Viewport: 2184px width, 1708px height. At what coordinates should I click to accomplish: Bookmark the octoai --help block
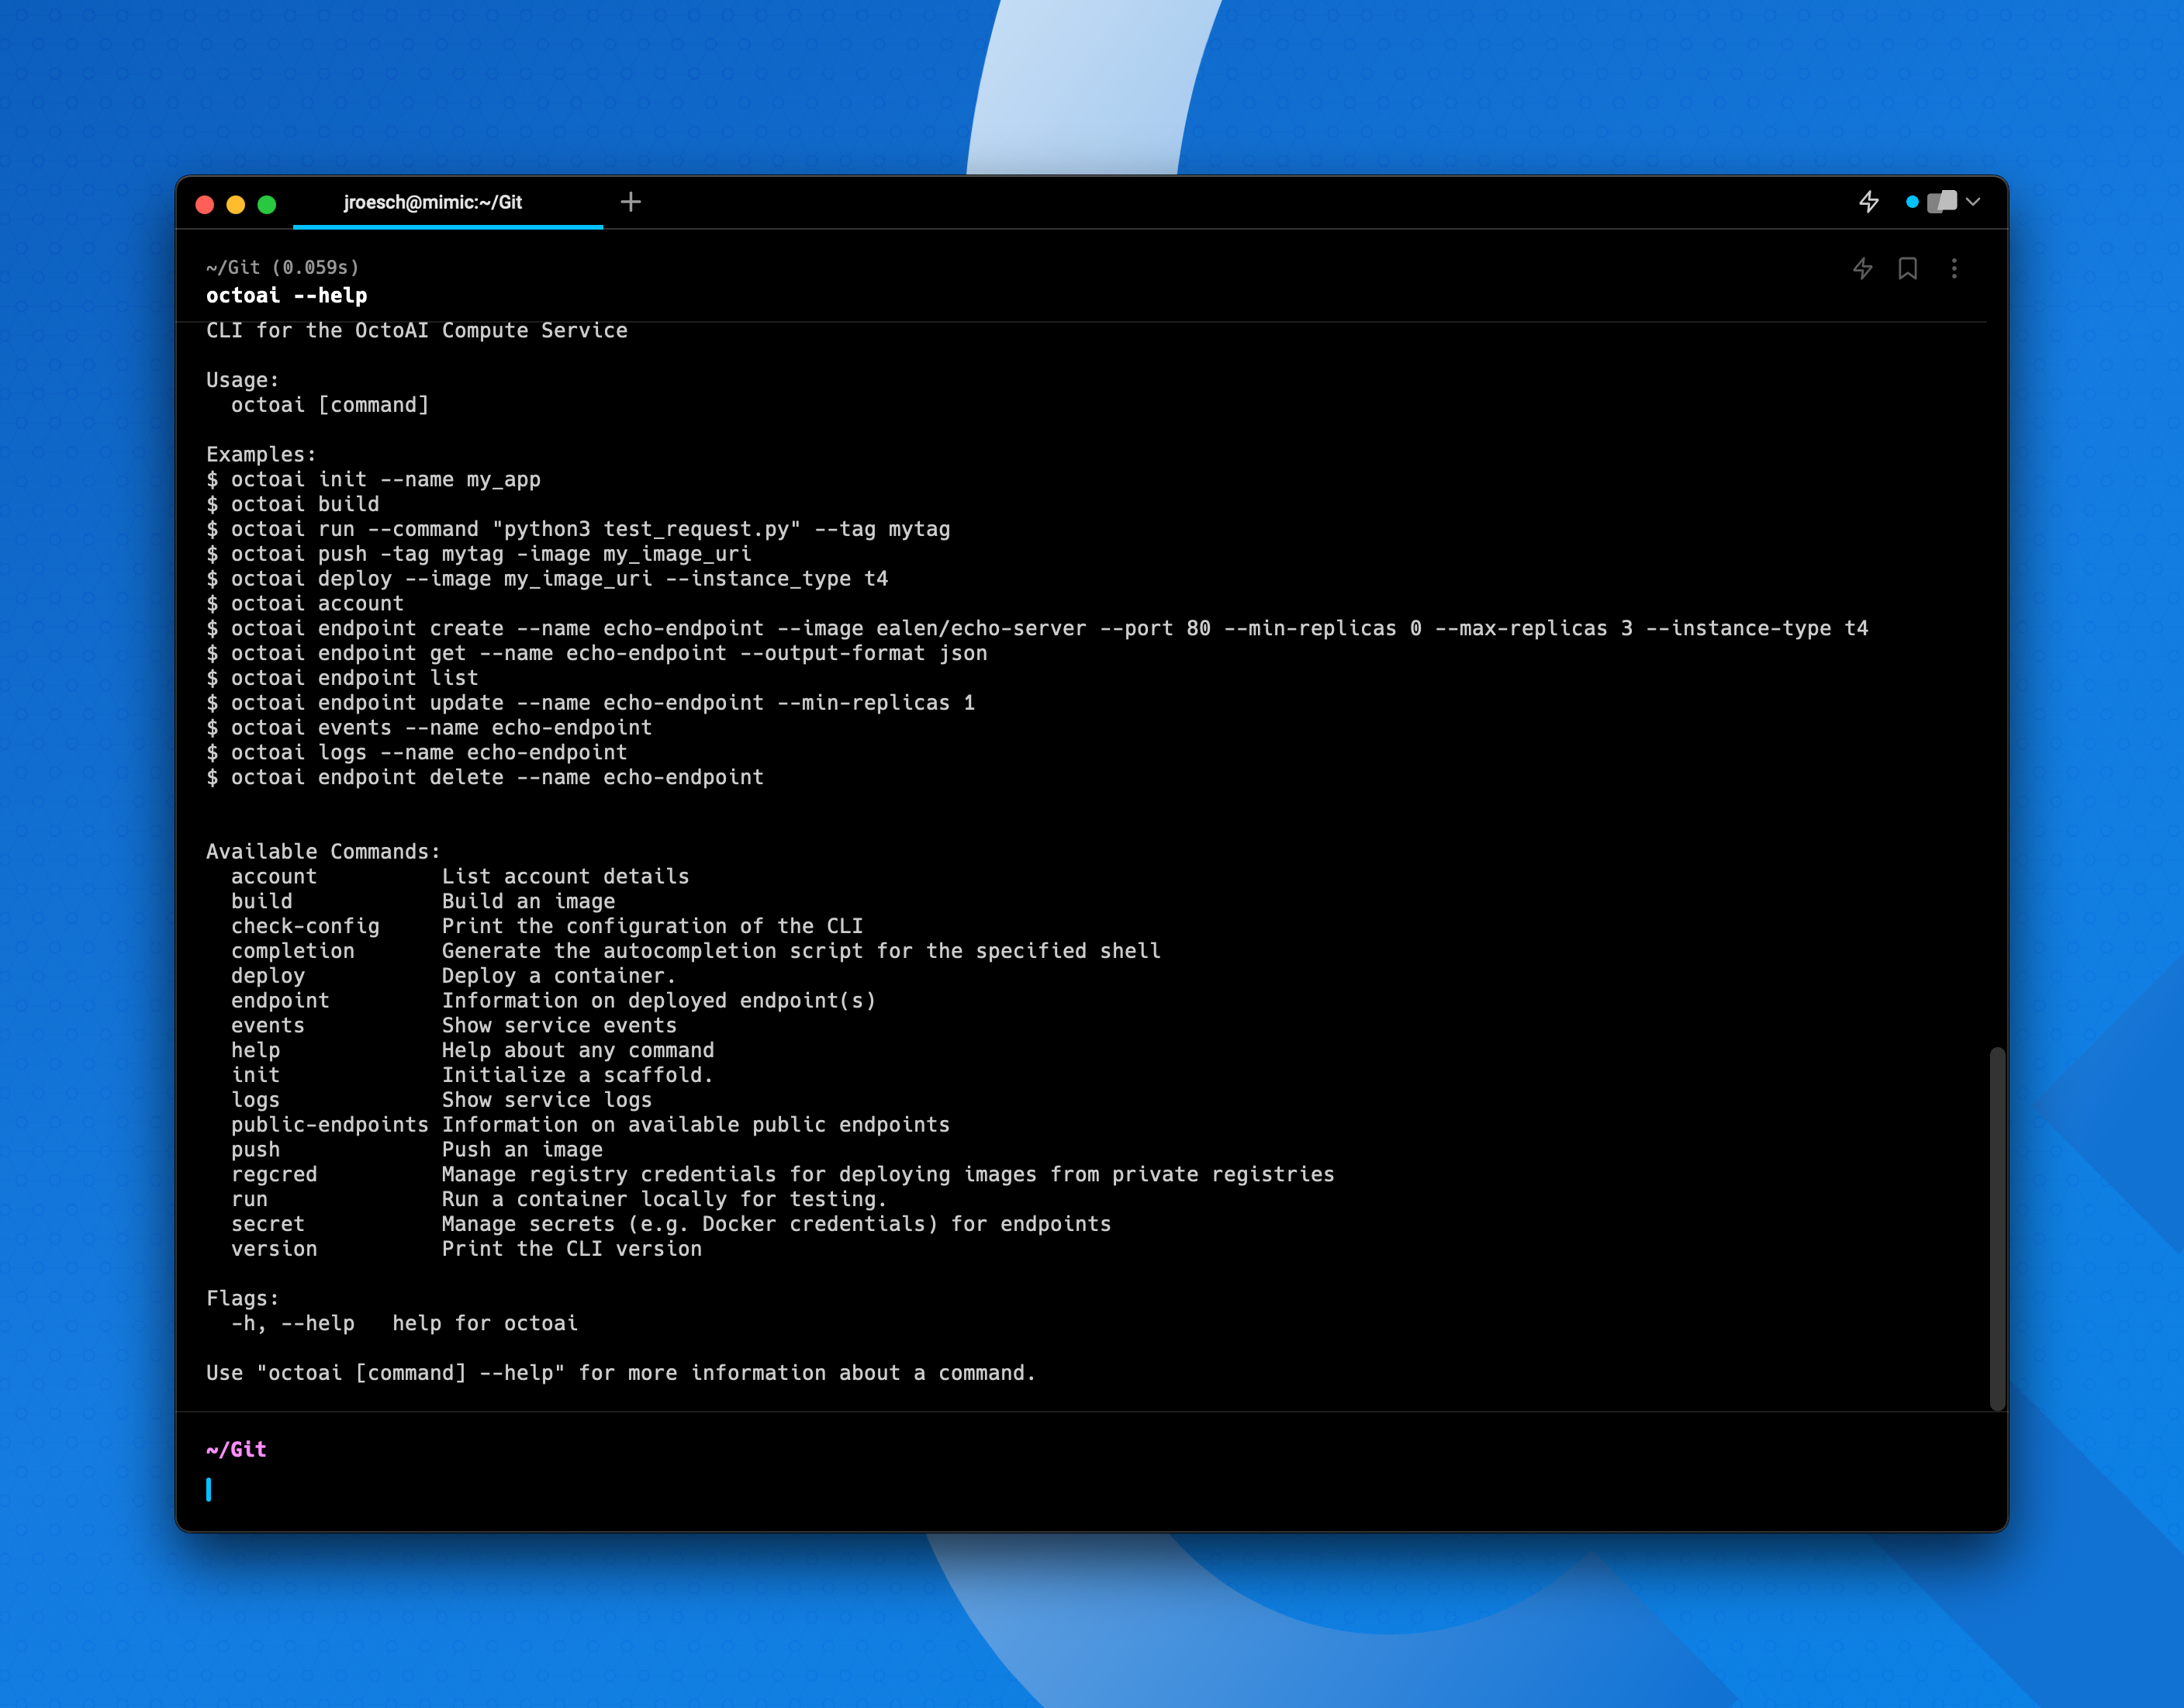click(x=1907, y=268)
